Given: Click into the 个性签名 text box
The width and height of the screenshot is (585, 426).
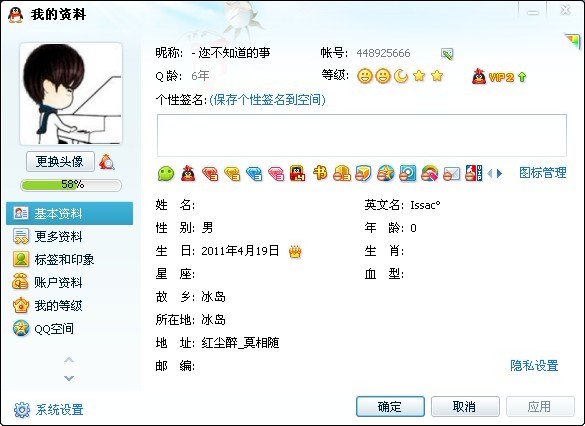Looking at the screenshot, I should [362, 135].
